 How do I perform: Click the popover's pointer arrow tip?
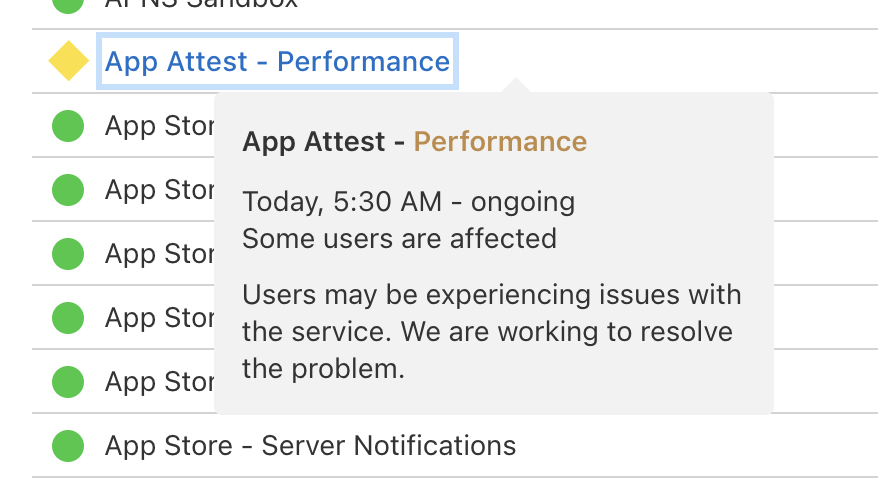(515, 82)
